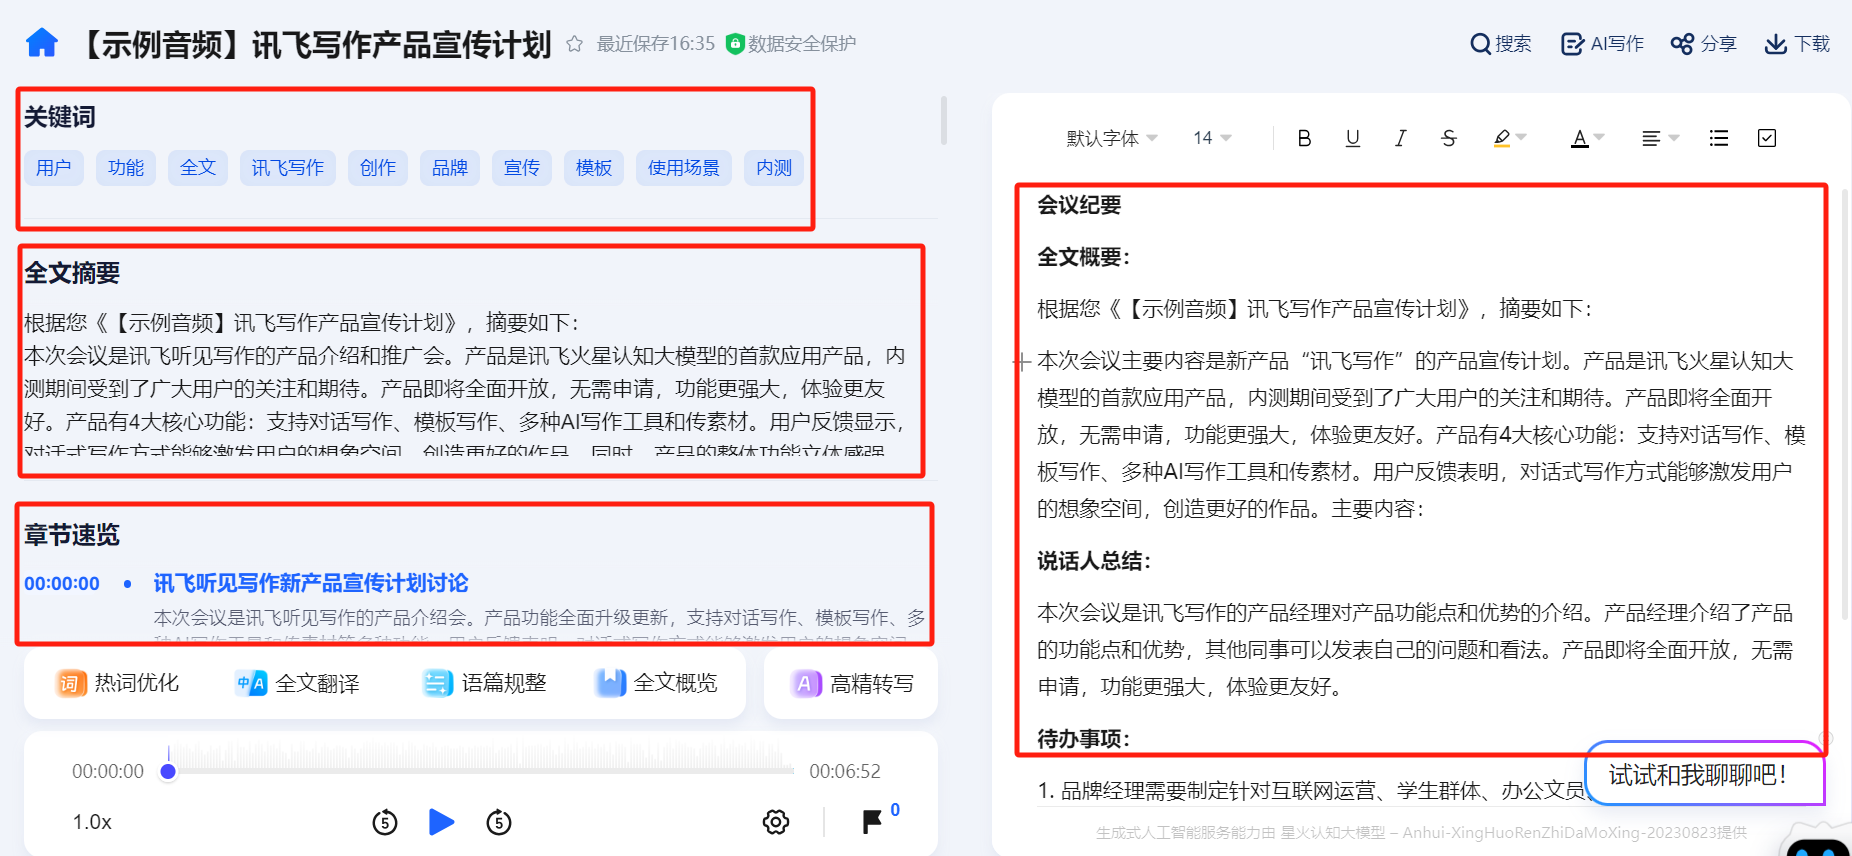Viewport: 1852px width, 856px height.
Task: Click the 全文概要 heading
Action: click(x=1083, y=257)
